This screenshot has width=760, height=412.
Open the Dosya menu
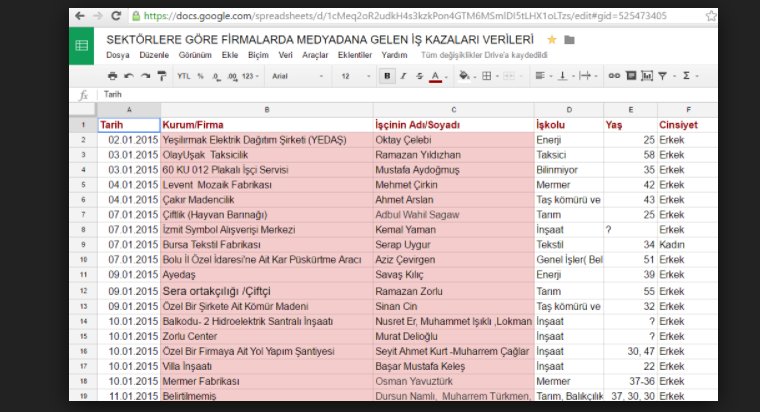pyautogui.click(x=118, y=55)
